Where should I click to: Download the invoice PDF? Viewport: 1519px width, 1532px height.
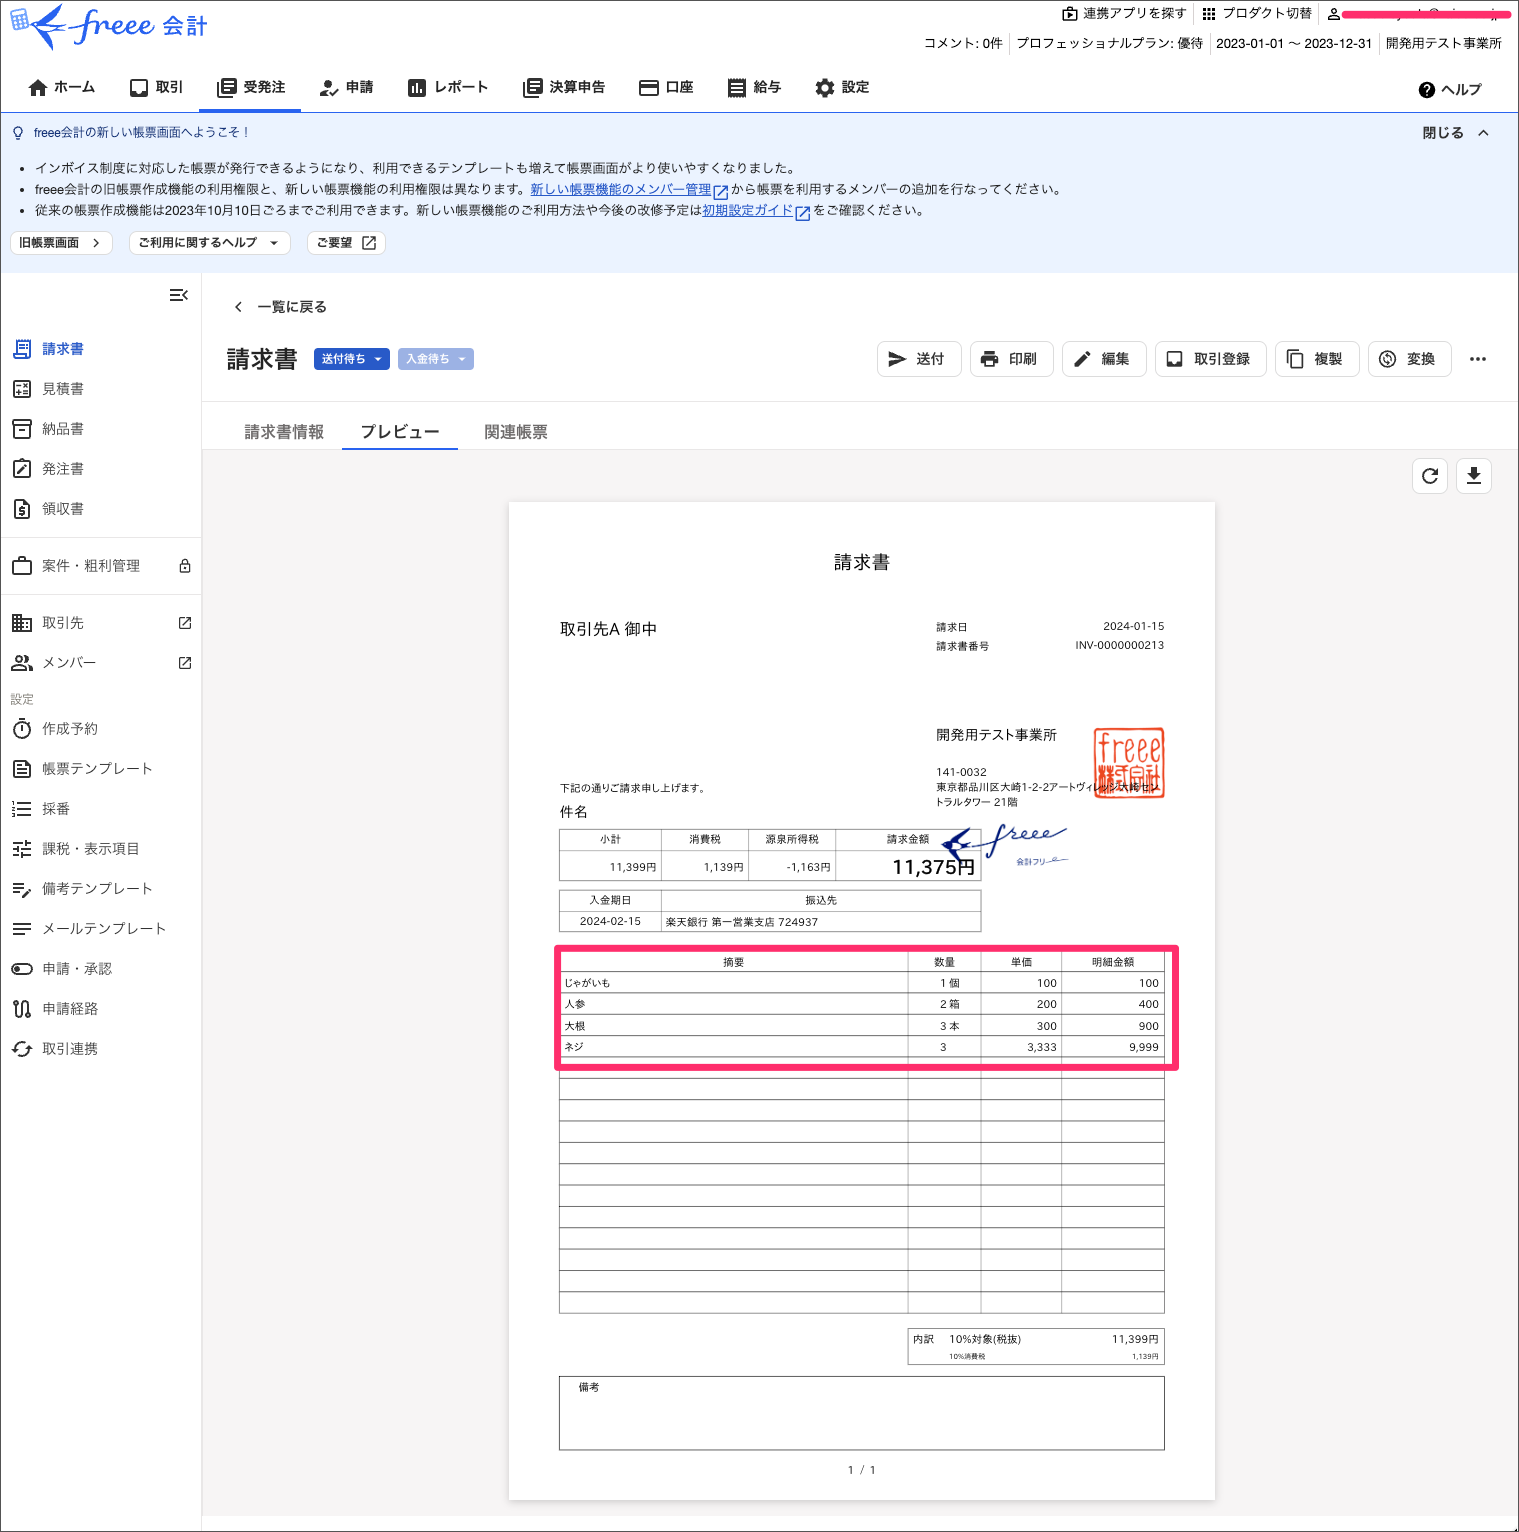pyautogui.click(x=1474, y=476)
